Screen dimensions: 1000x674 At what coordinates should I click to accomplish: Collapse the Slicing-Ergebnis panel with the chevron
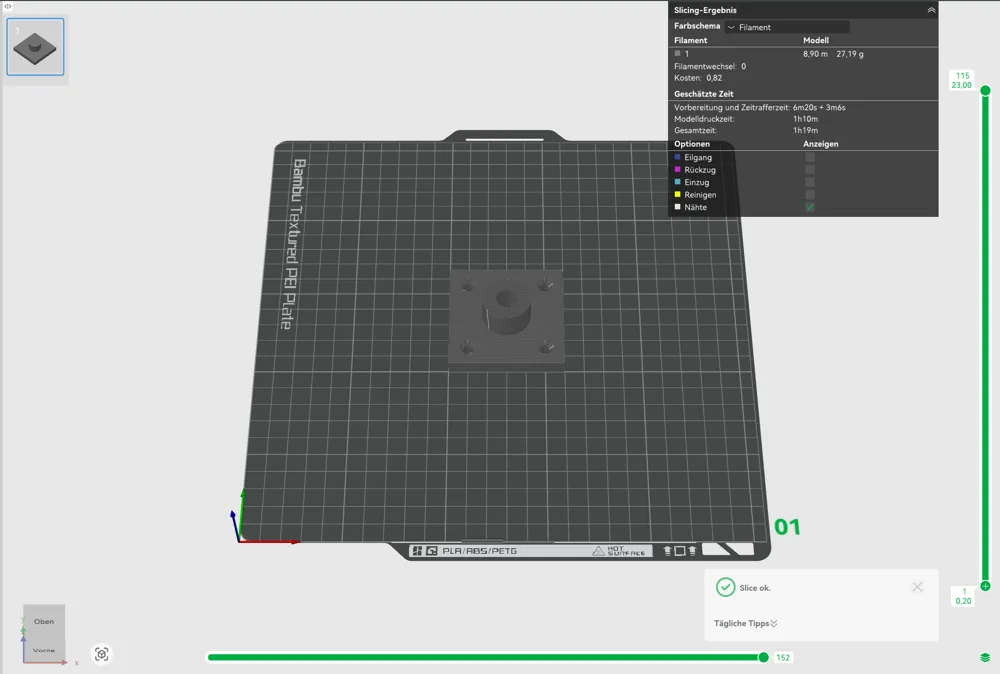point(931,10)
